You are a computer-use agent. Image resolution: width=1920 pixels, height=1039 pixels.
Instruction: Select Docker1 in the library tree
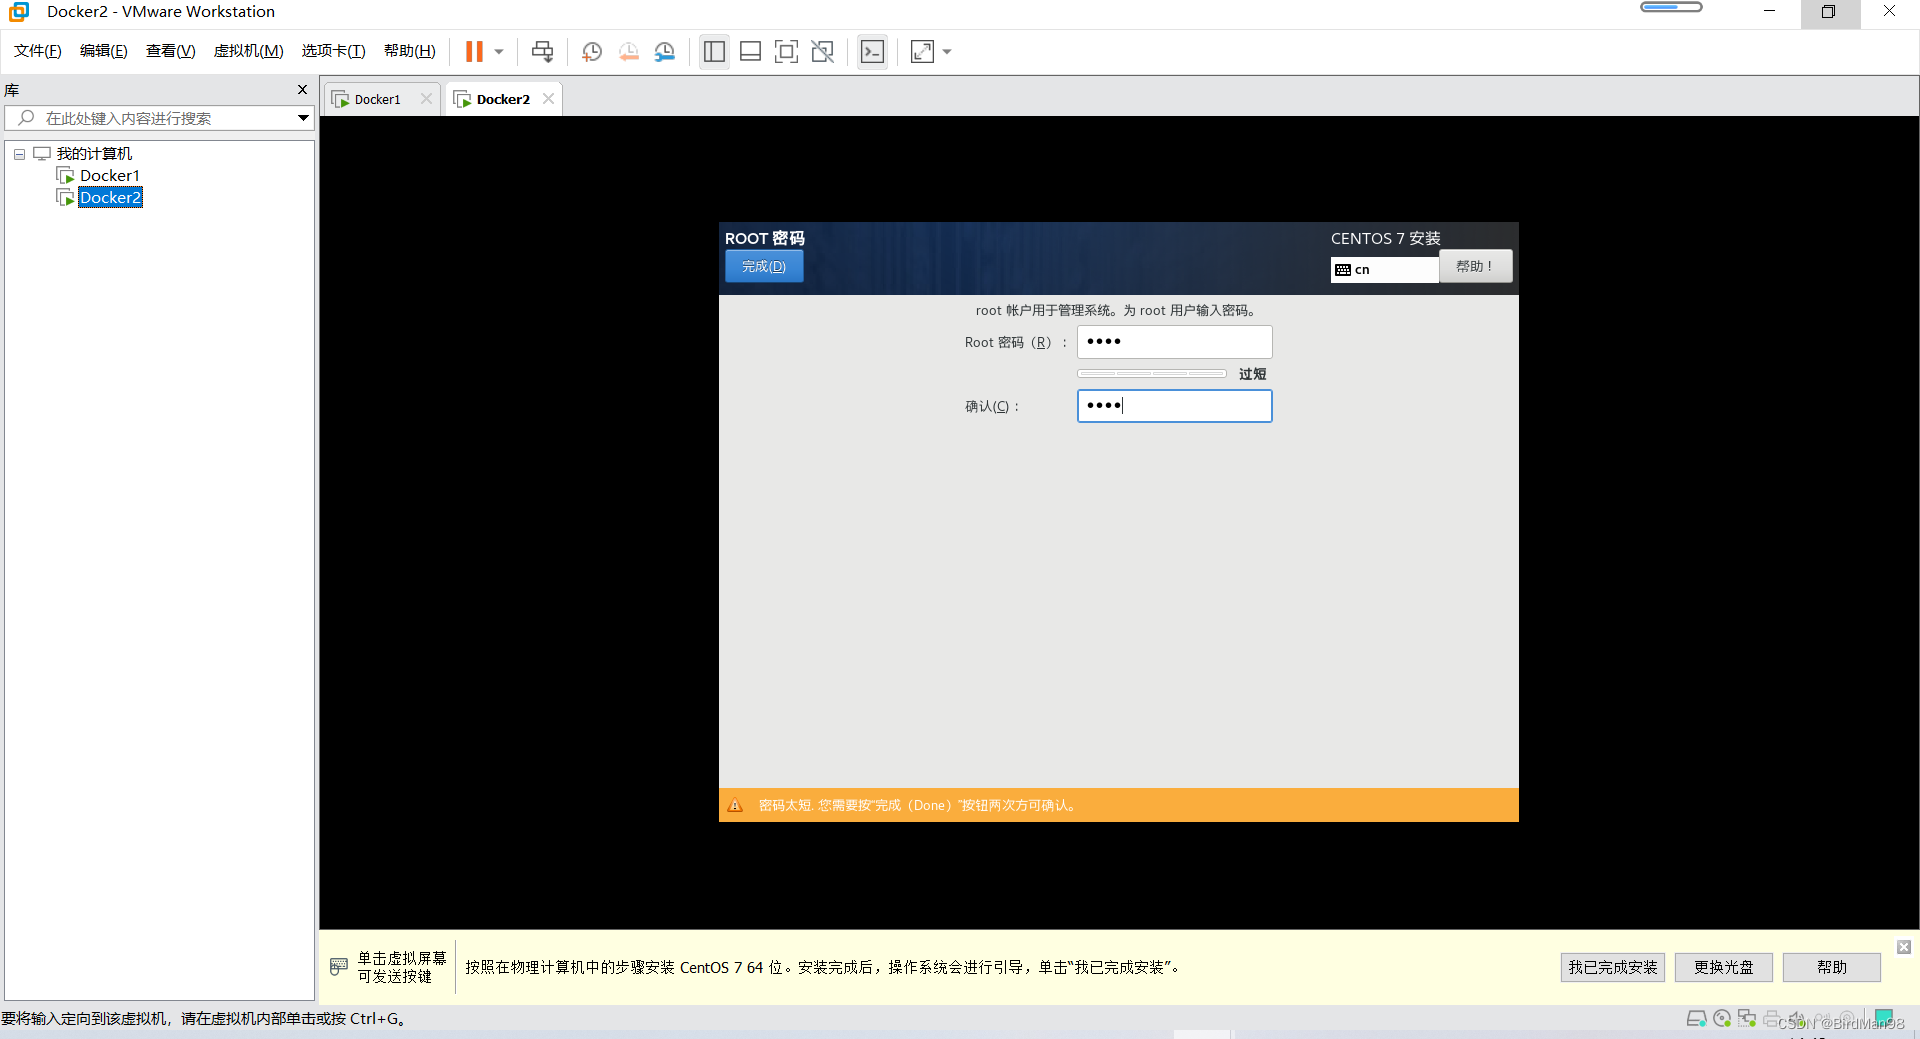click(110, 176)
